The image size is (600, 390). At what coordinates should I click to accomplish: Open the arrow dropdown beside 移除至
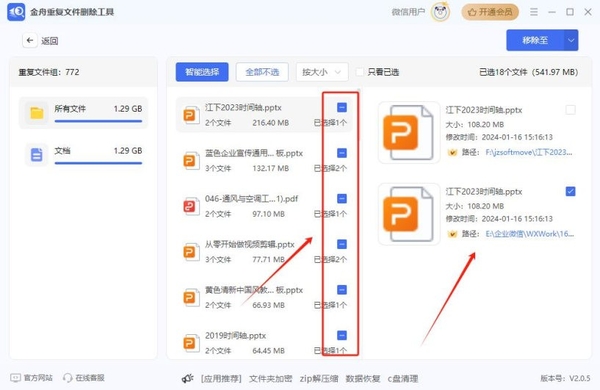571,40
